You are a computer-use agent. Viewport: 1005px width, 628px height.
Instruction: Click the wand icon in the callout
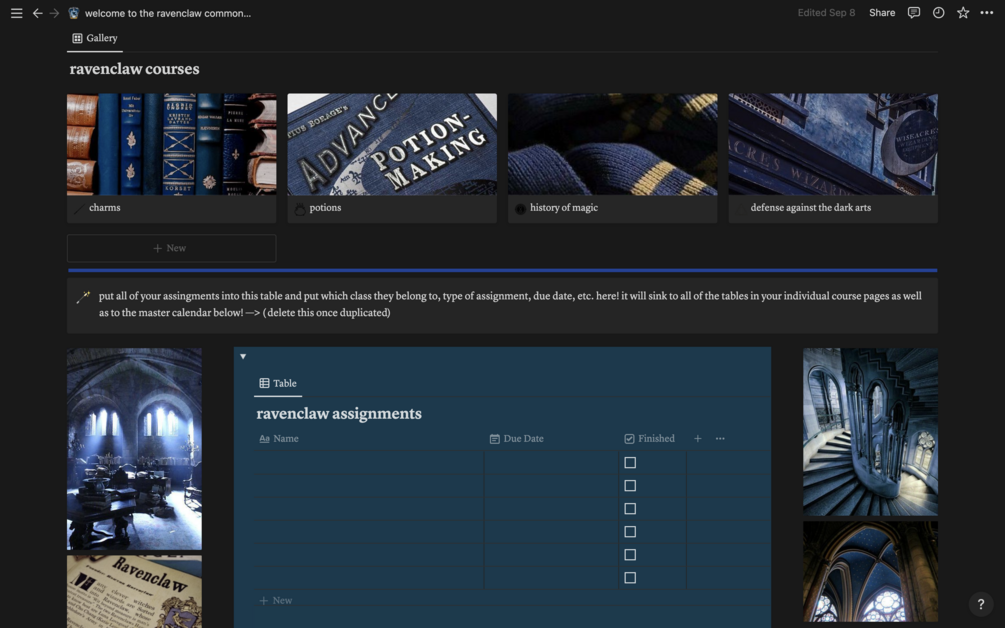(83, 297)
